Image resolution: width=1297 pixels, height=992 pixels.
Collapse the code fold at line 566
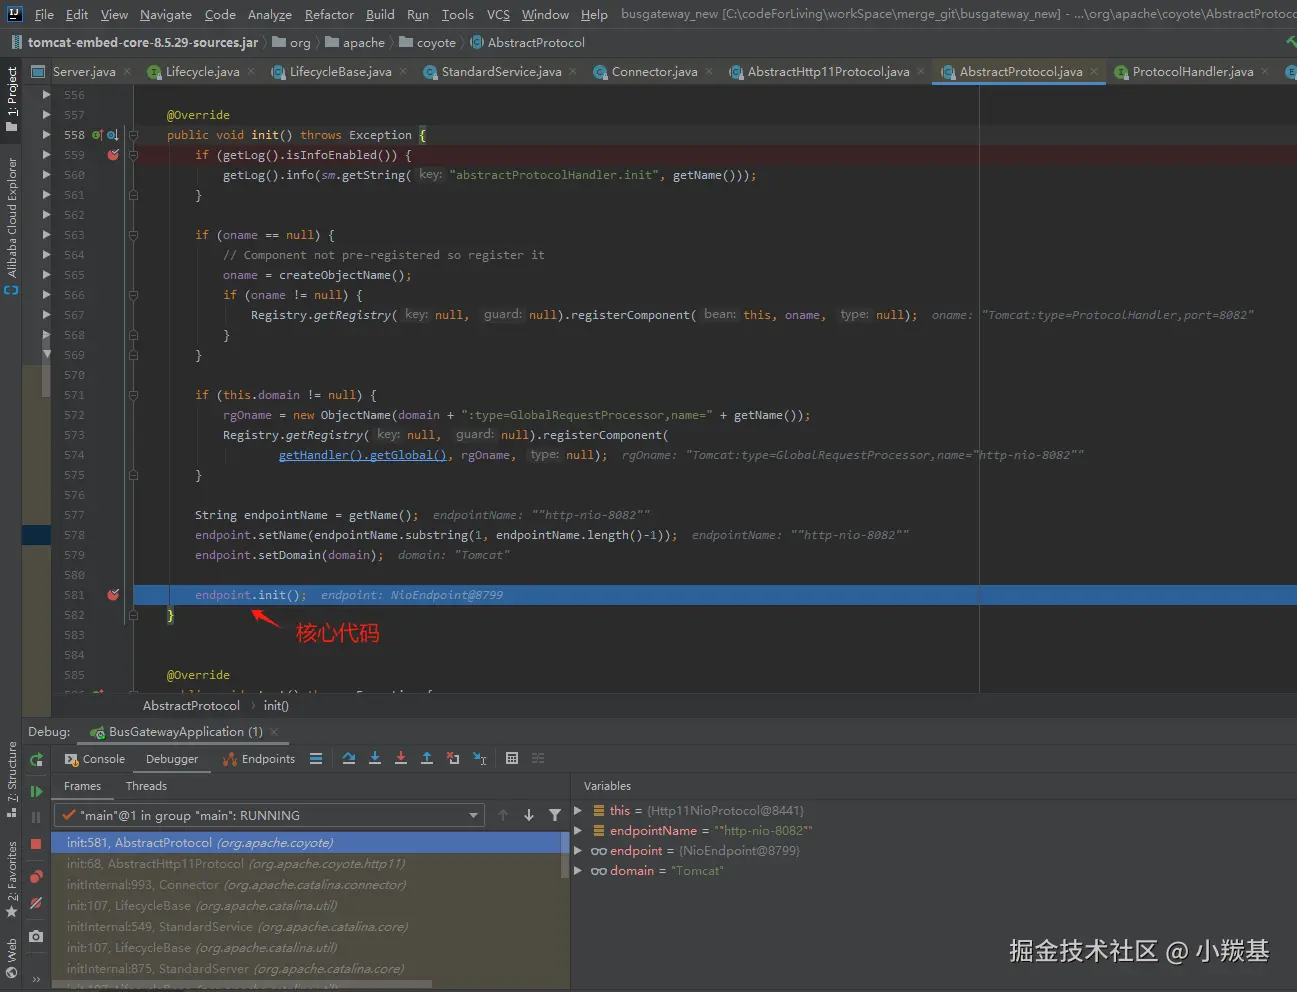pyautogui.click(x=133, y=295)
